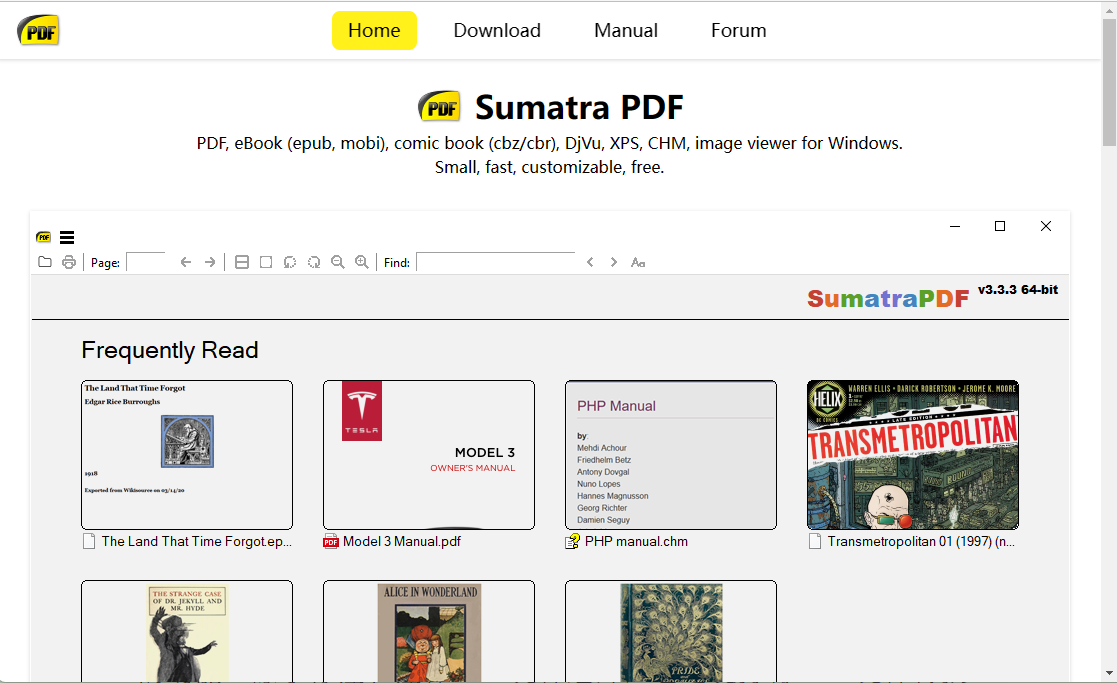Screen dimensions: 1117x683
Task: Go to previous page arrow
Action: point(186,262)
